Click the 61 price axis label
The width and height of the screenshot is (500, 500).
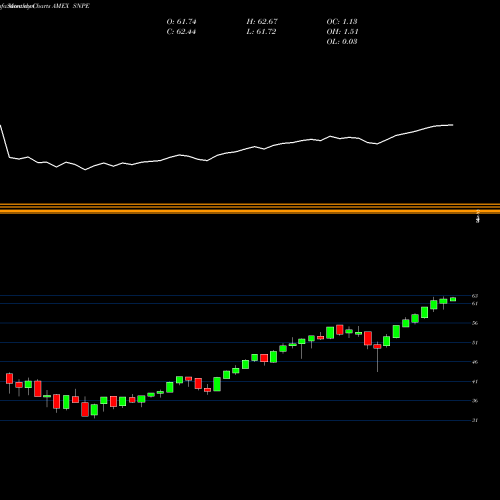coord(475,303)
